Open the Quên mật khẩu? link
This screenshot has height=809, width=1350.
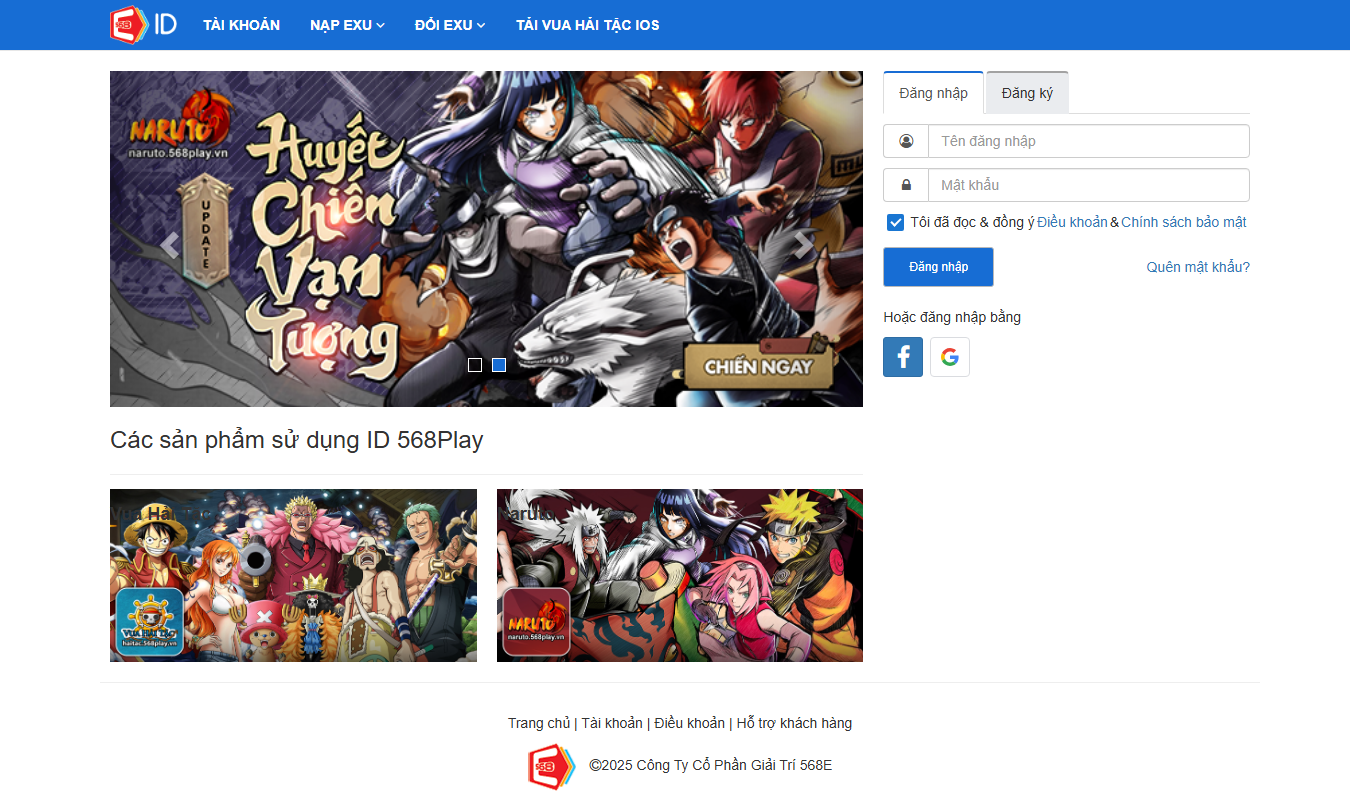pos(1198,267)
